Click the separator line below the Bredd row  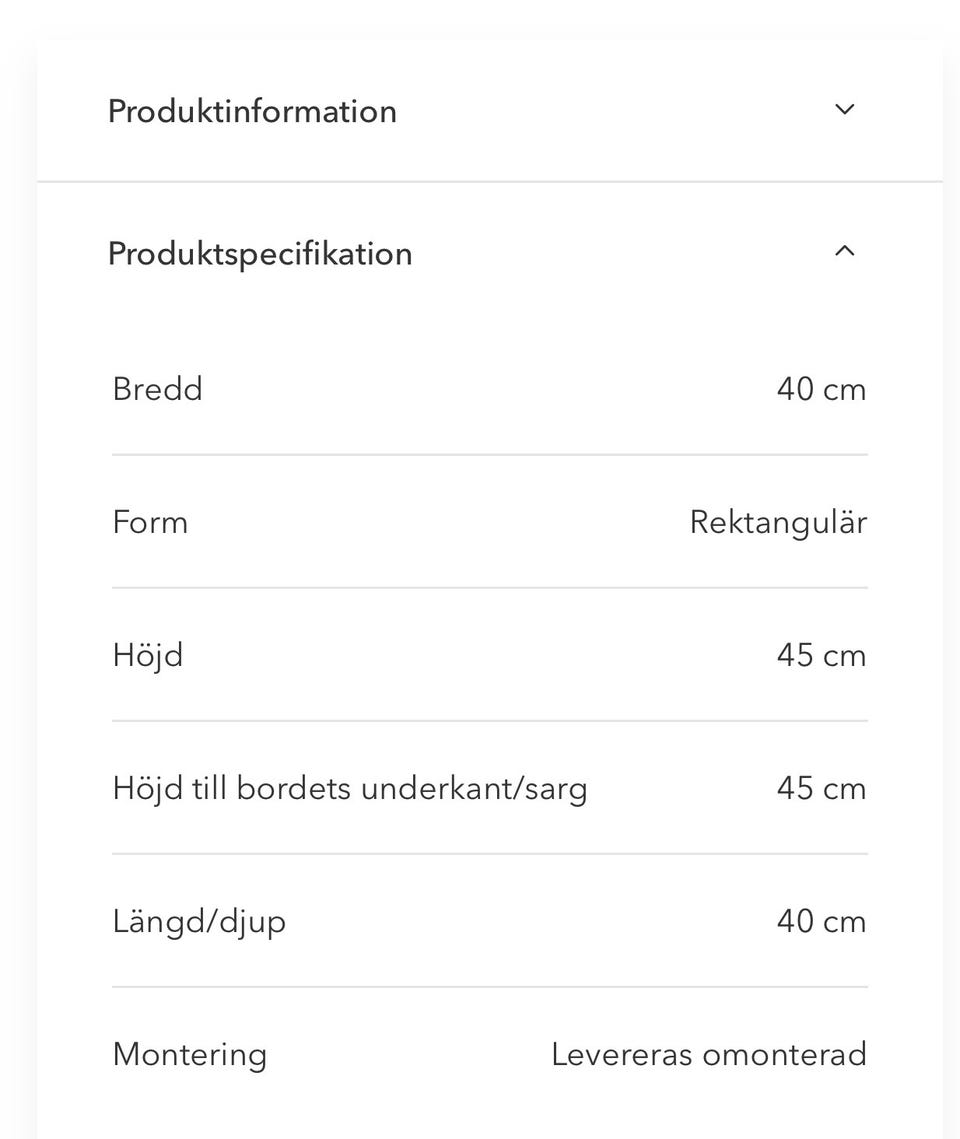point(490,455)
